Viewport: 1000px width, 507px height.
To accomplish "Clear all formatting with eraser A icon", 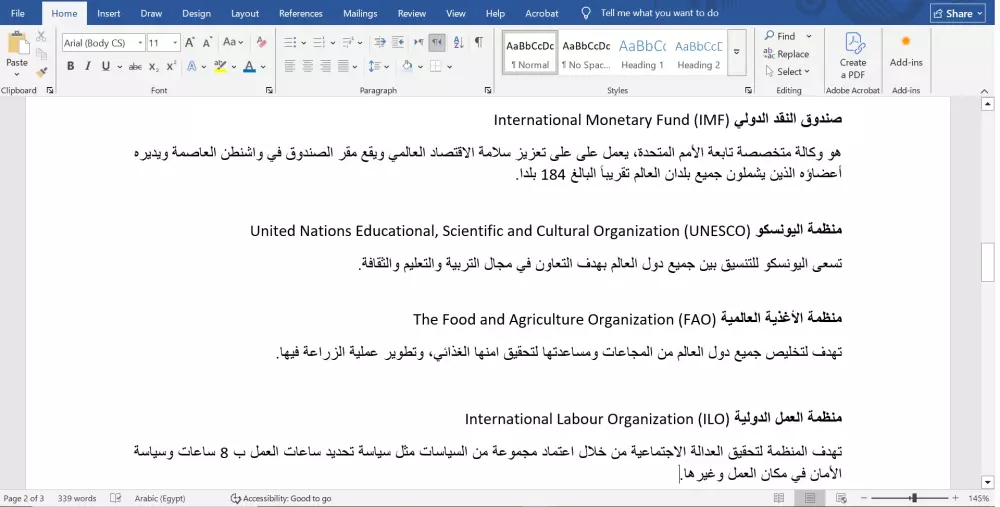I will tap(261, 43).
